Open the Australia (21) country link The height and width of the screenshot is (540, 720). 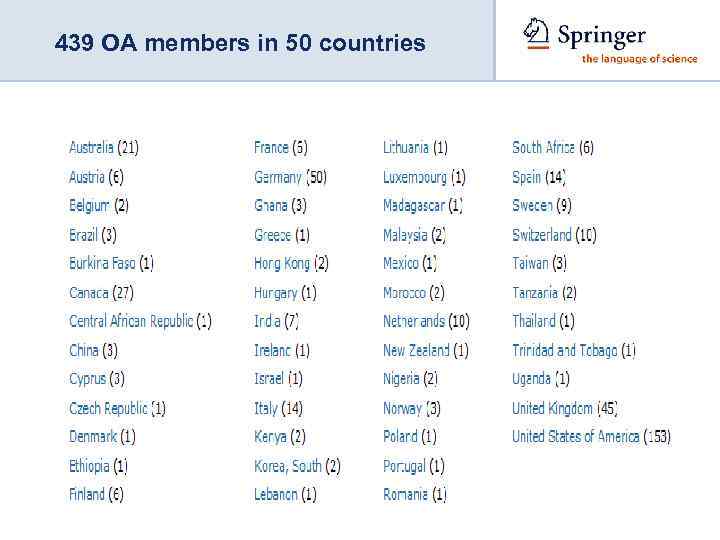(x=104, y=148)
